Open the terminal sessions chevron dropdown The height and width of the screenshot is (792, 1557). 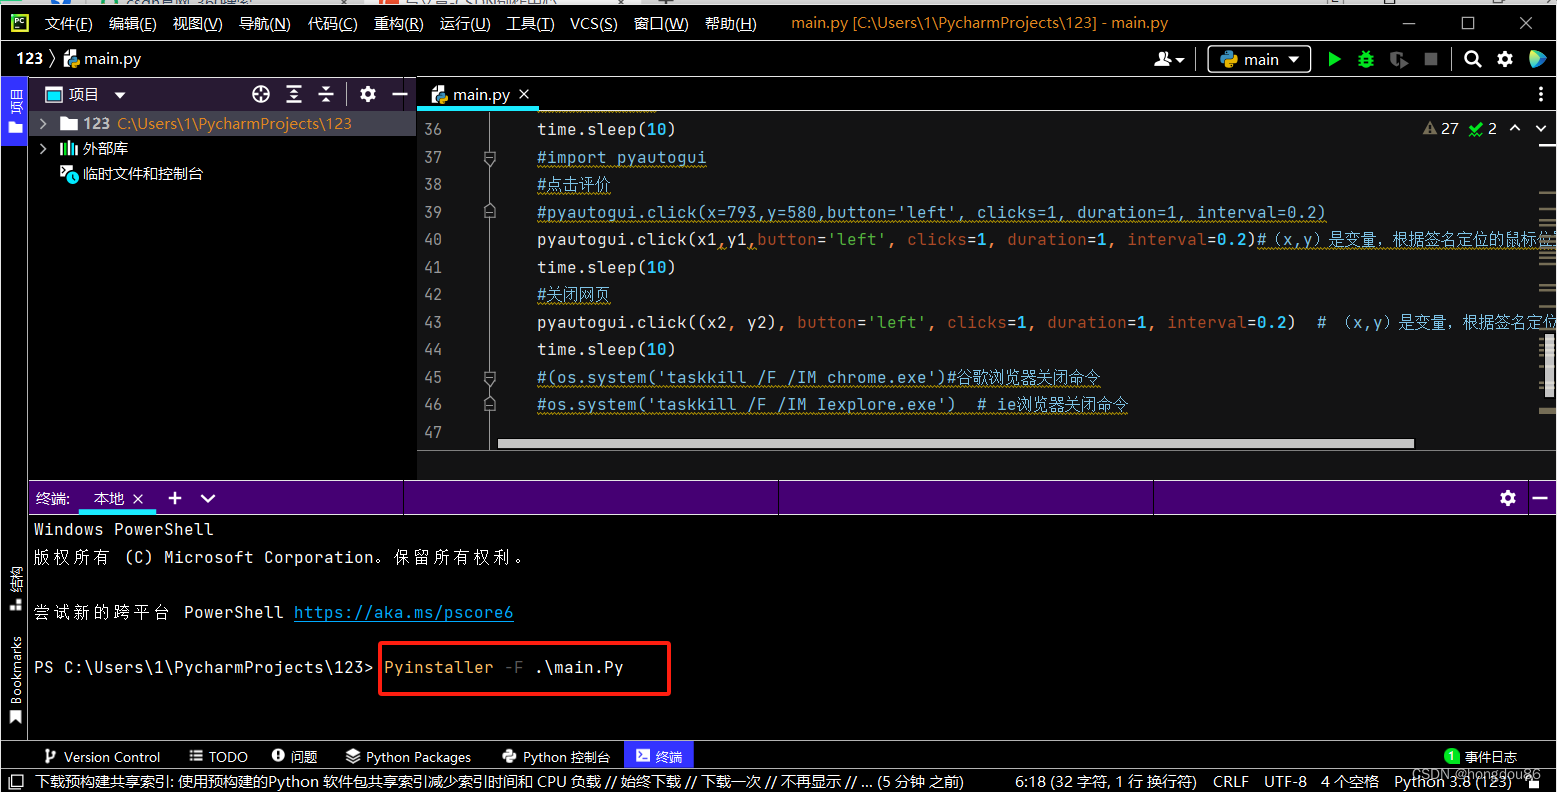point(207,498)
